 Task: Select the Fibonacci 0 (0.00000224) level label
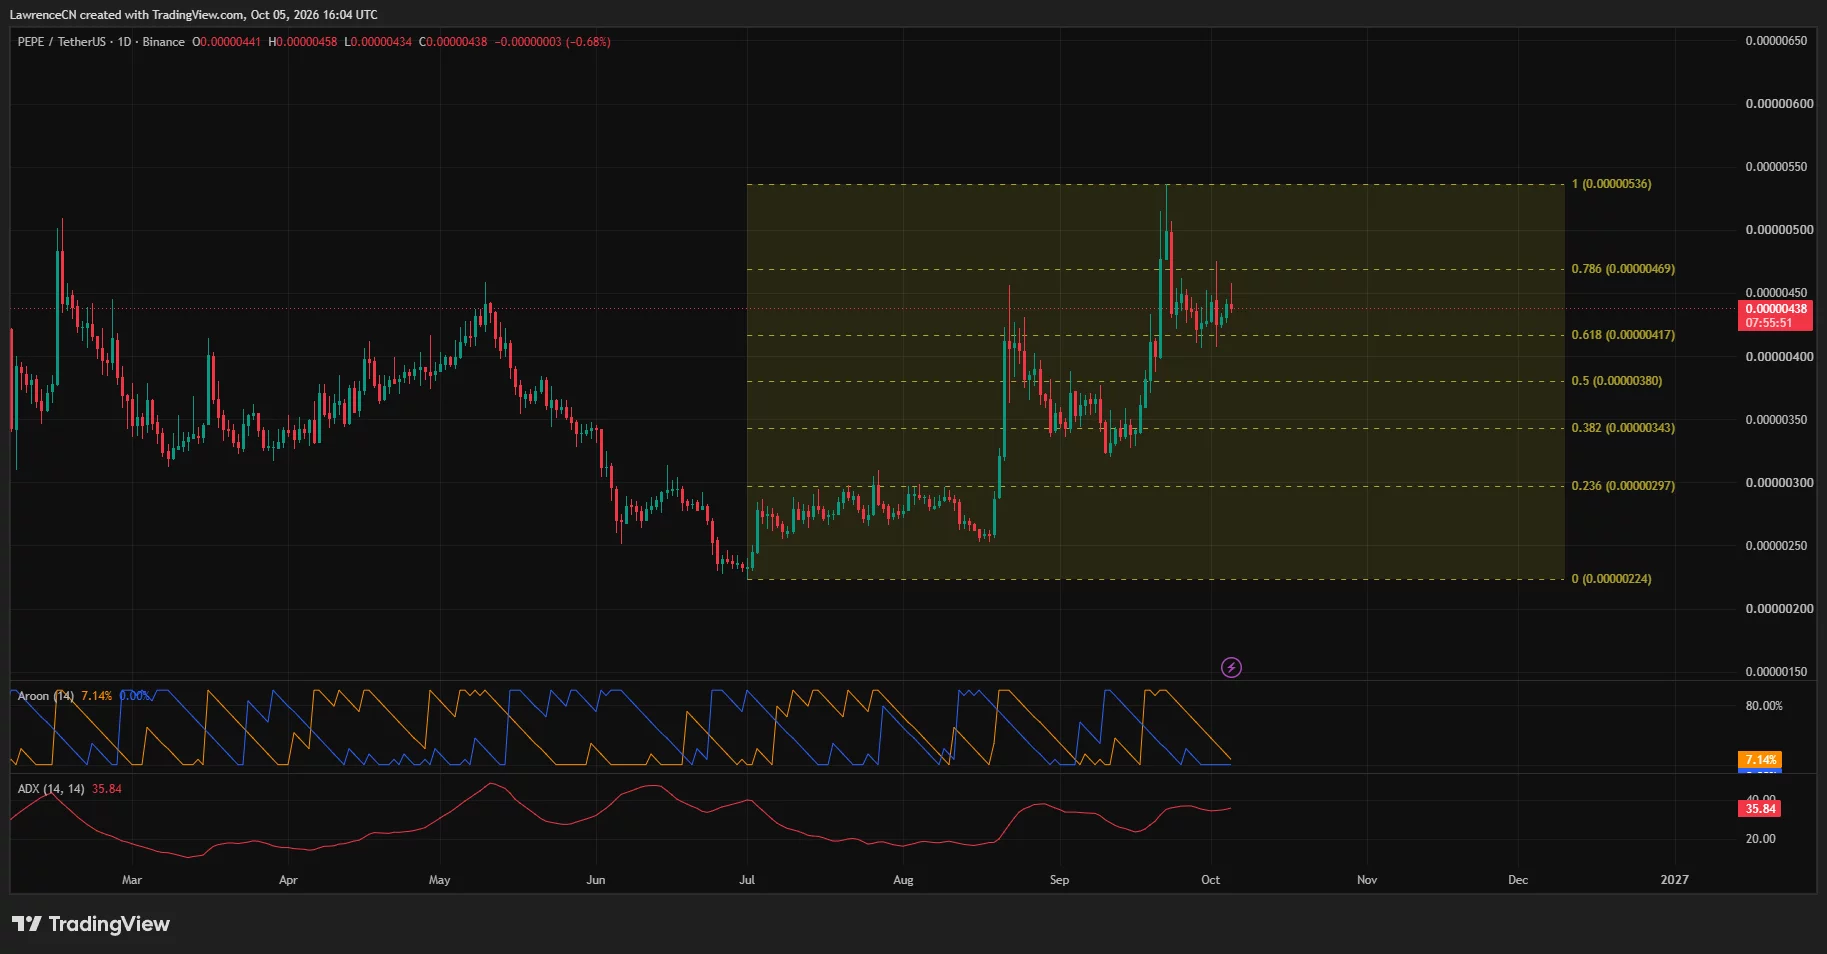(x=1611, y=579)
